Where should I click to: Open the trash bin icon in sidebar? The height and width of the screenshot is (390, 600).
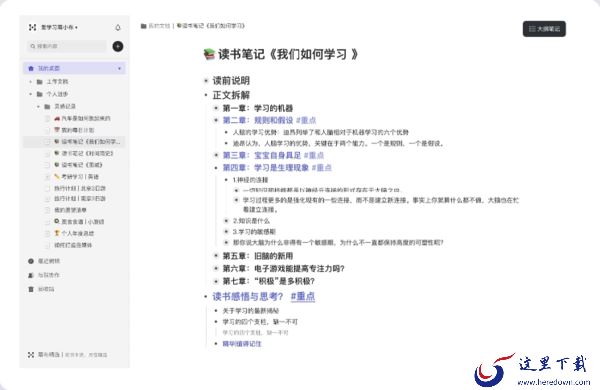click(x=31, y=289)
